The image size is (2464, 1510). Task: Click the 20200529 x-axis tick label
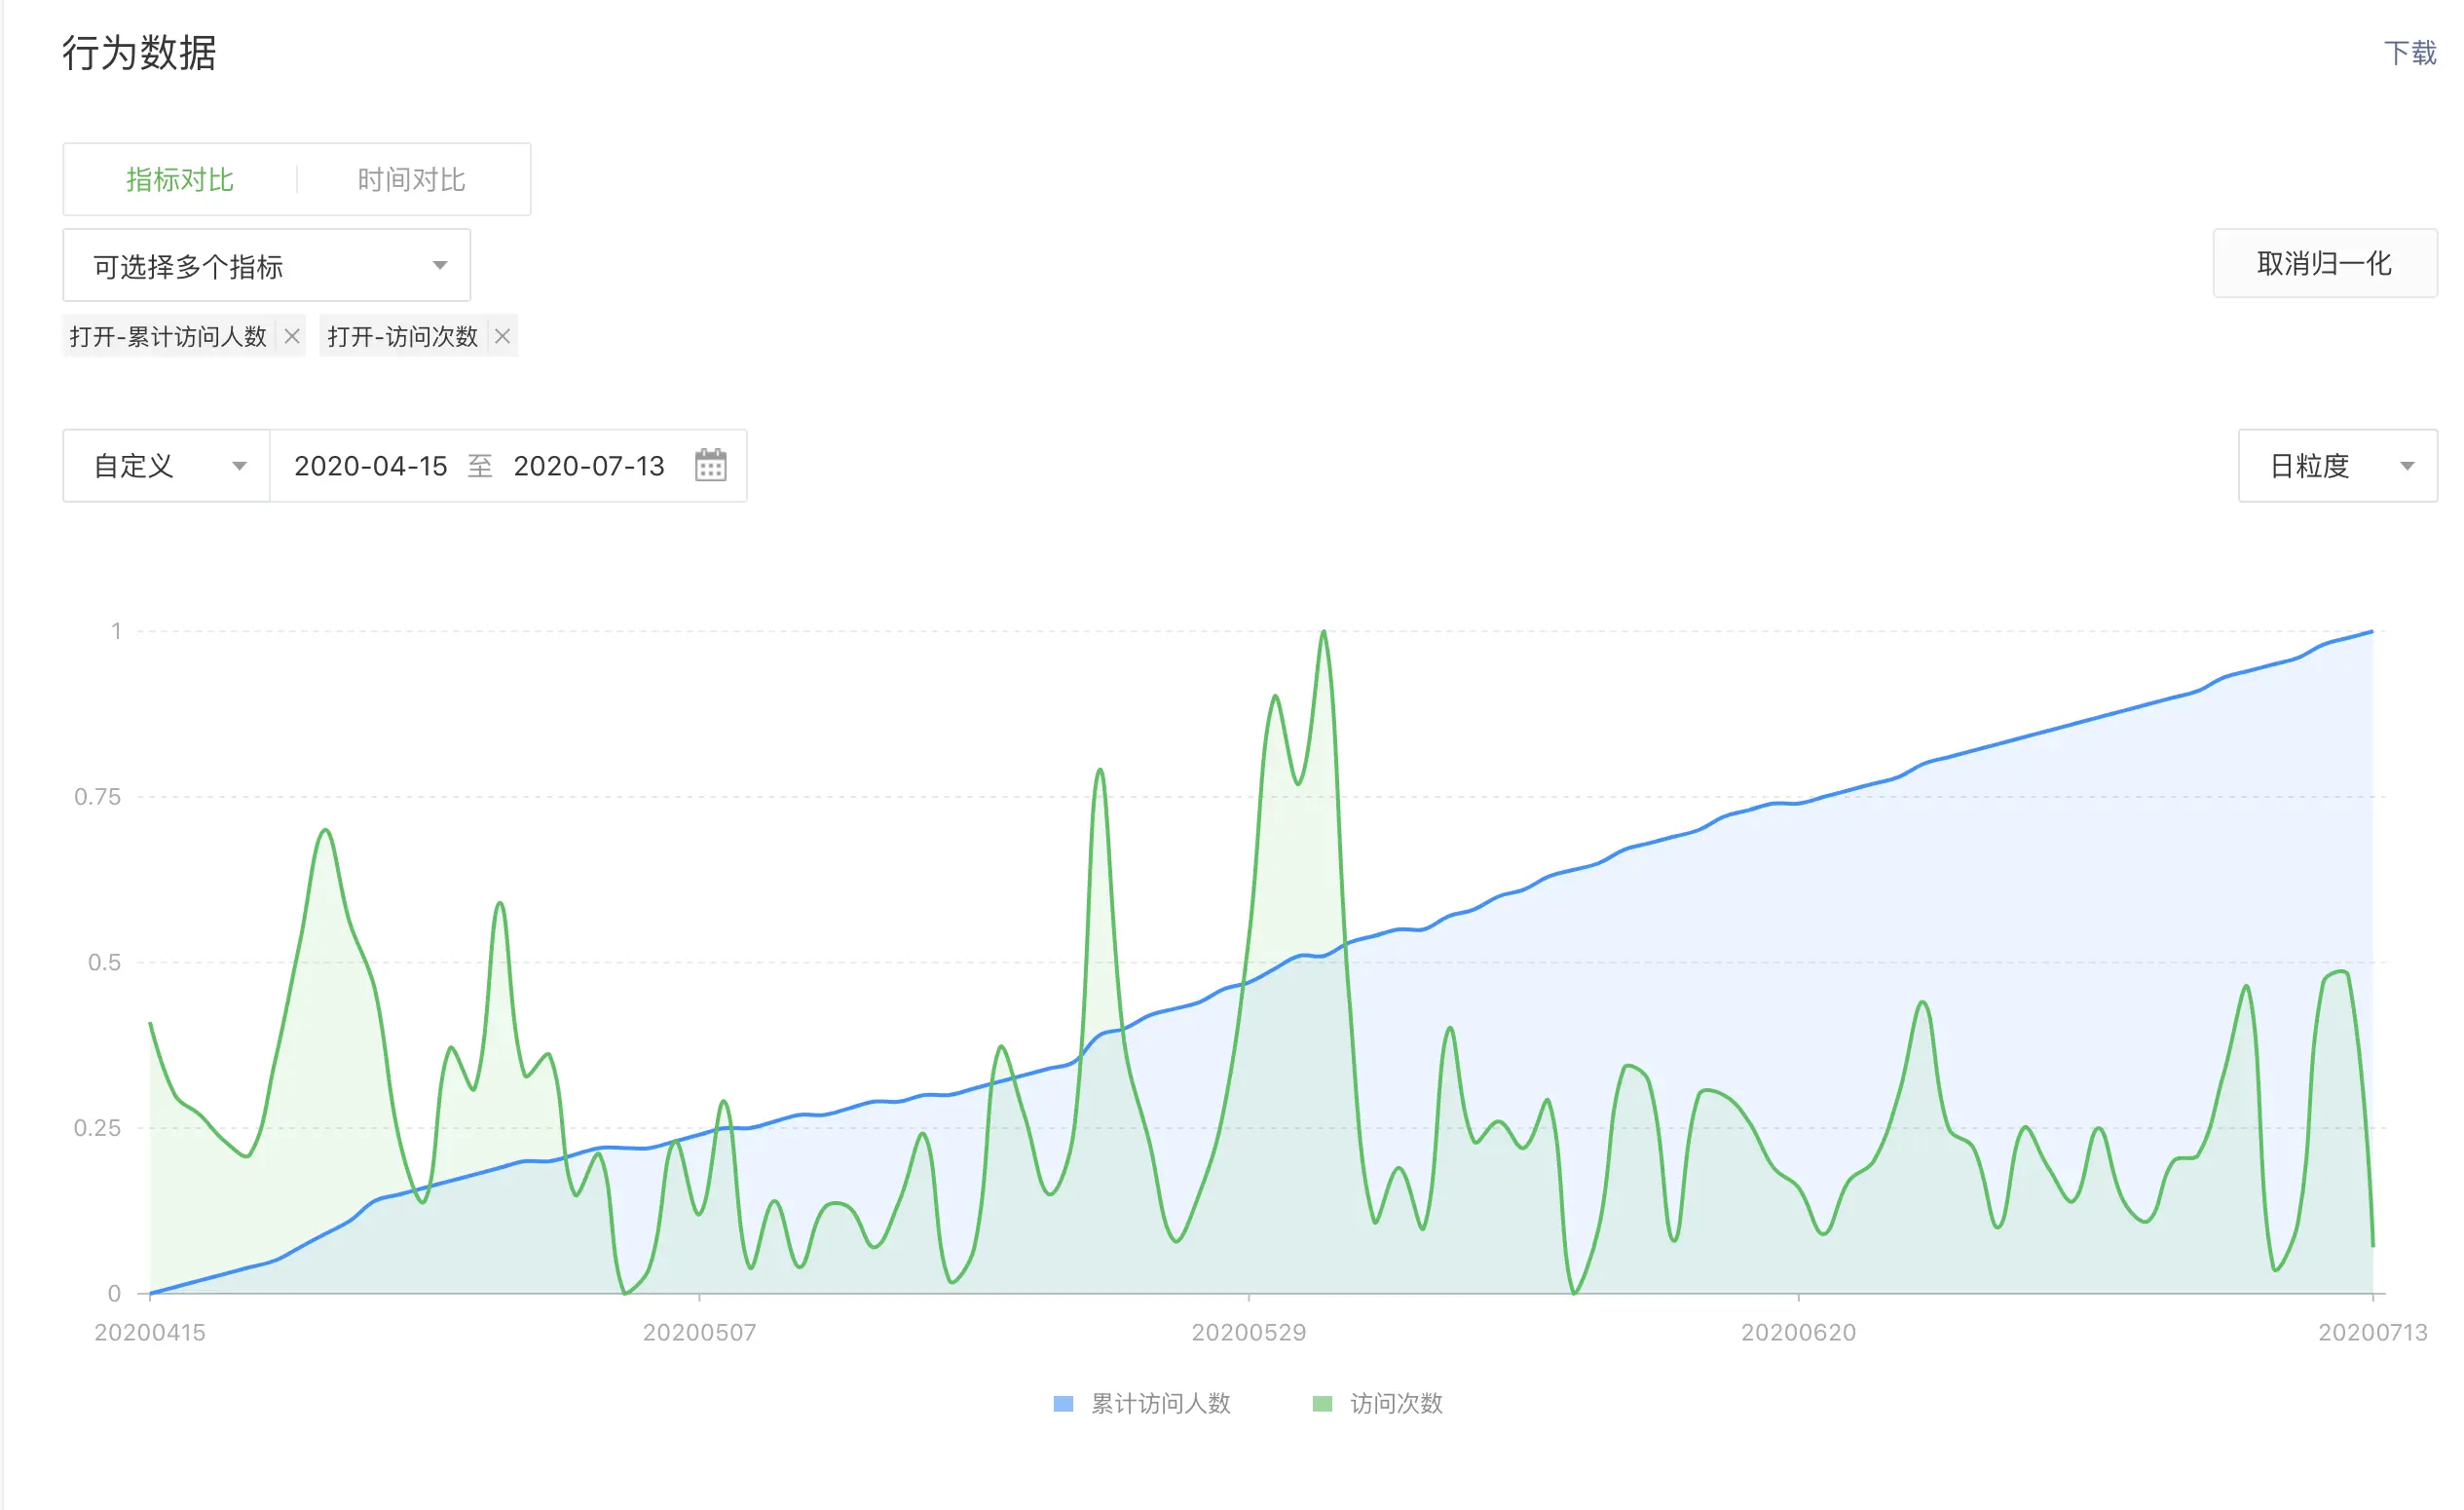[1249, 1333]
